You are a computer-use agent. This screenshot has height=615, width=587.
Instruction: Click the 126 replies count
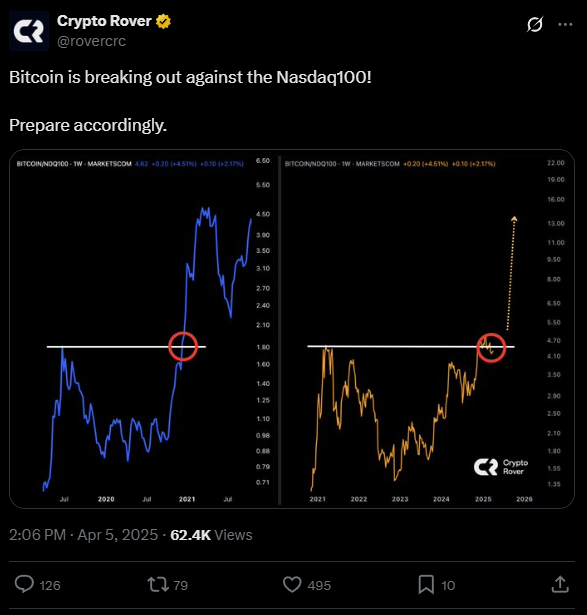50,585
